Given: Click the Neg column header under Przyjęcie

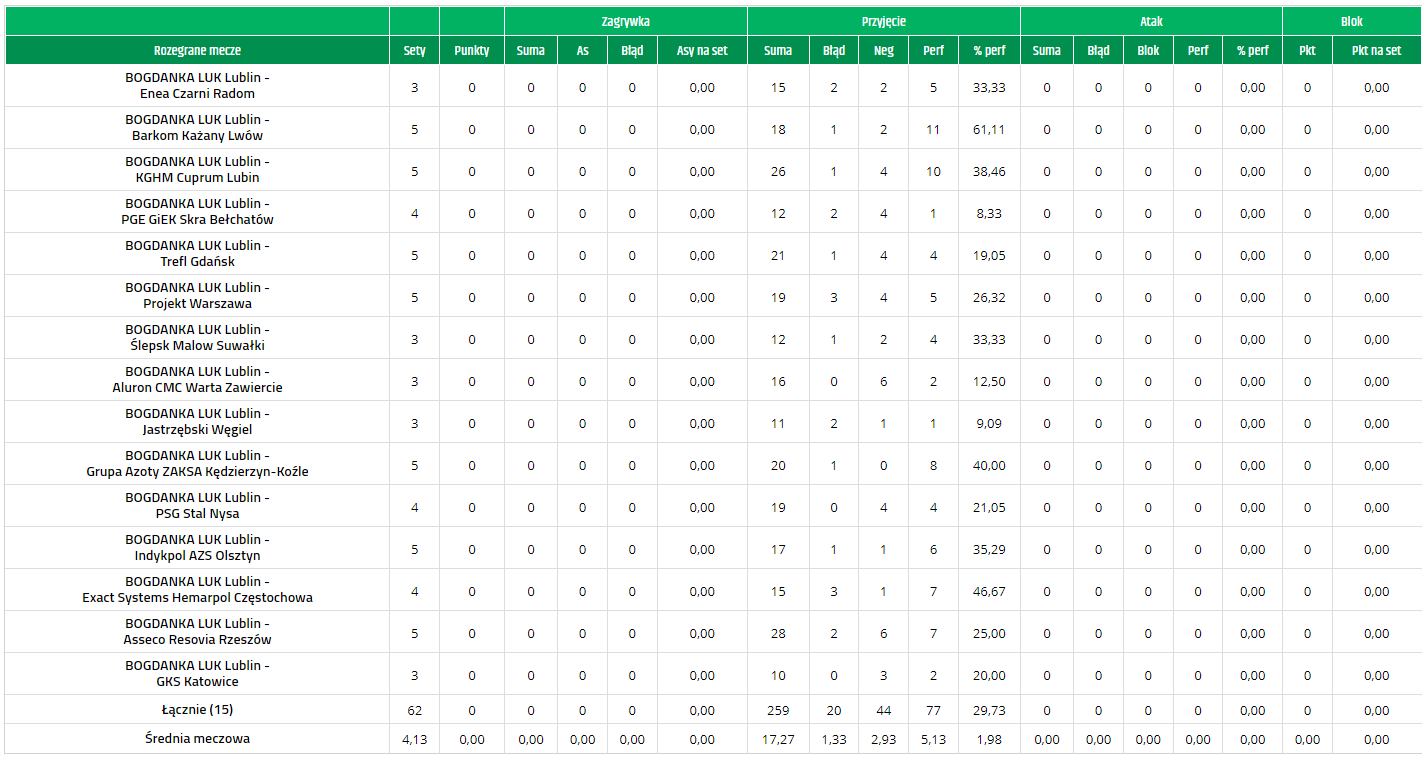Looking at the screenshot, I should click(x=883, y=50).
